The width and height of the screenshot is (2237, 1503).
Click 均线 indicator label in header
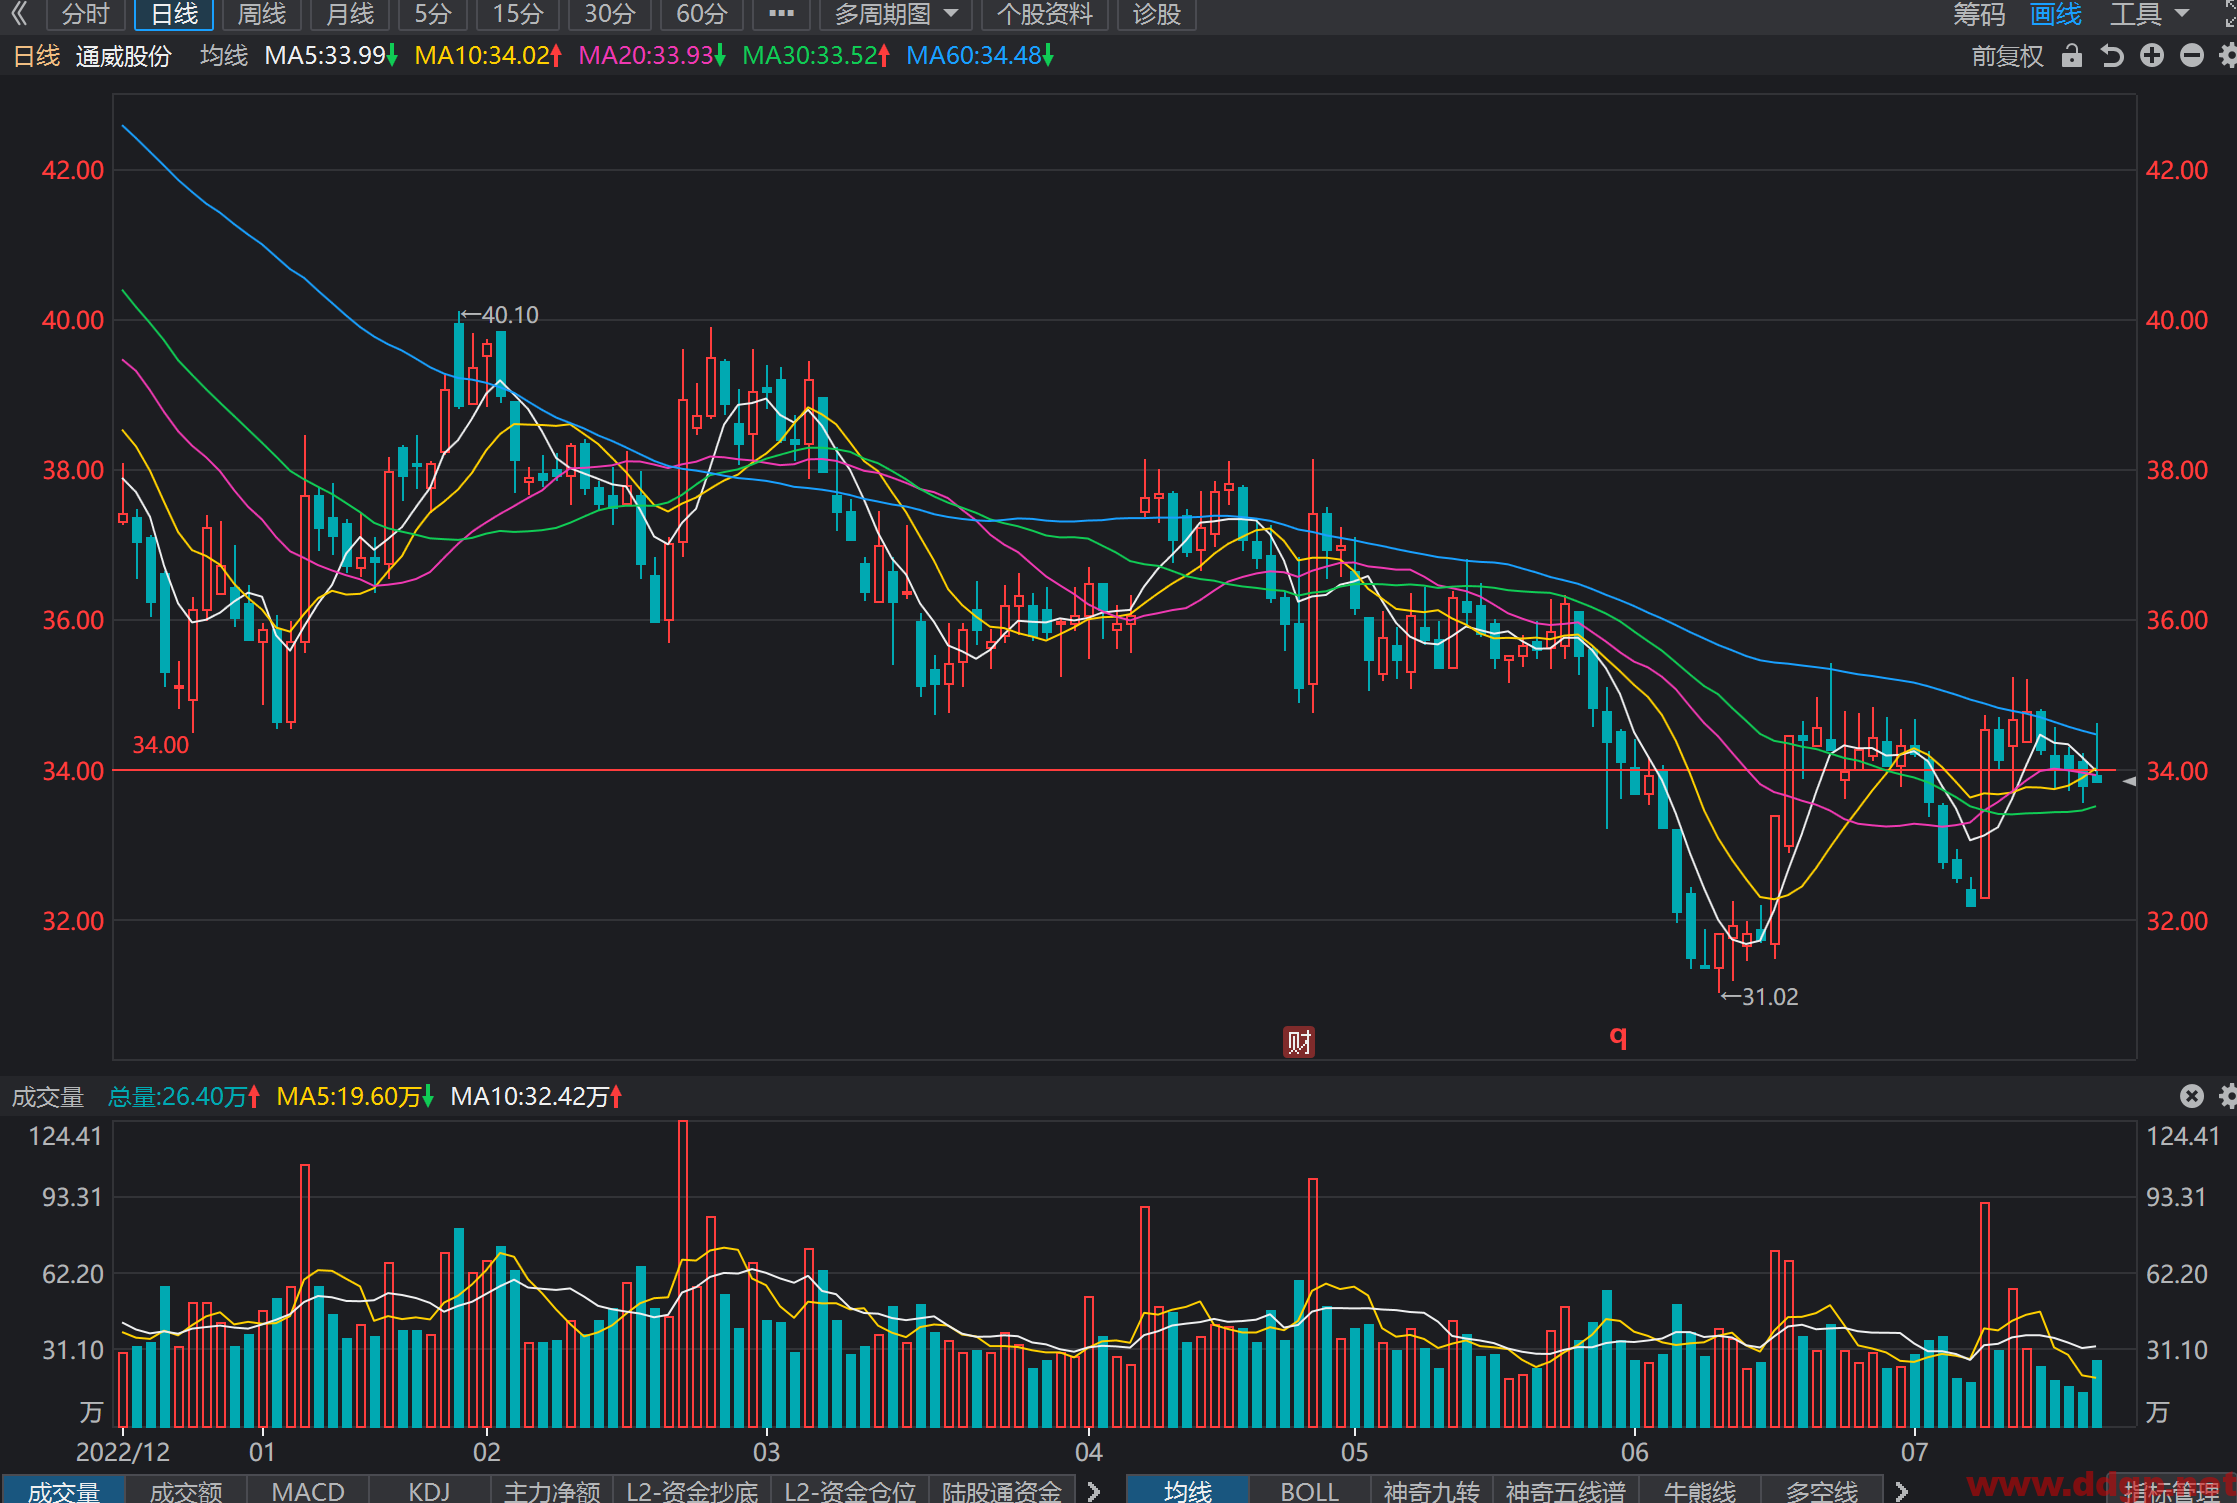pos(224,56)
